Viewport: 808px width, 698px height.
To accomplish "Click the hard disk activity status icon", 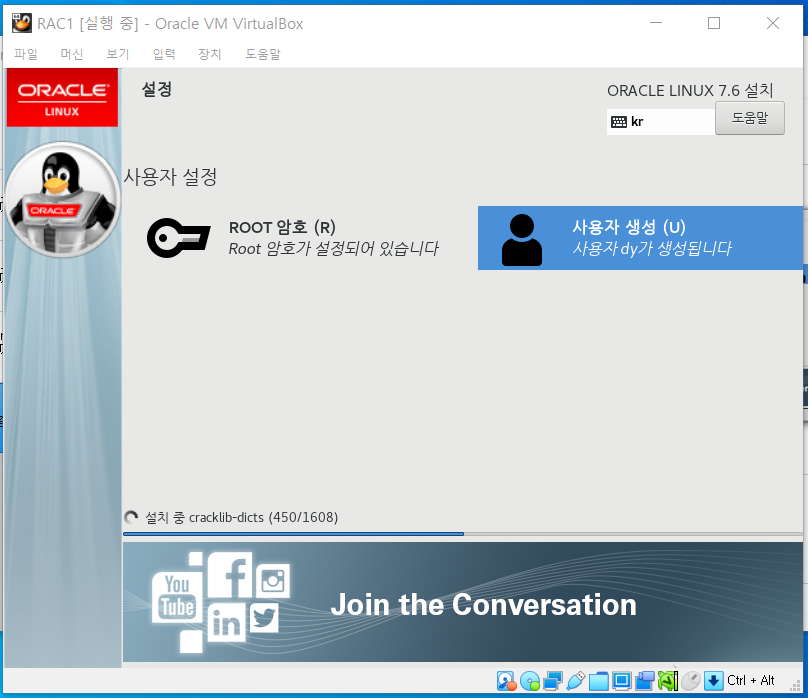I will coord(506,680).
